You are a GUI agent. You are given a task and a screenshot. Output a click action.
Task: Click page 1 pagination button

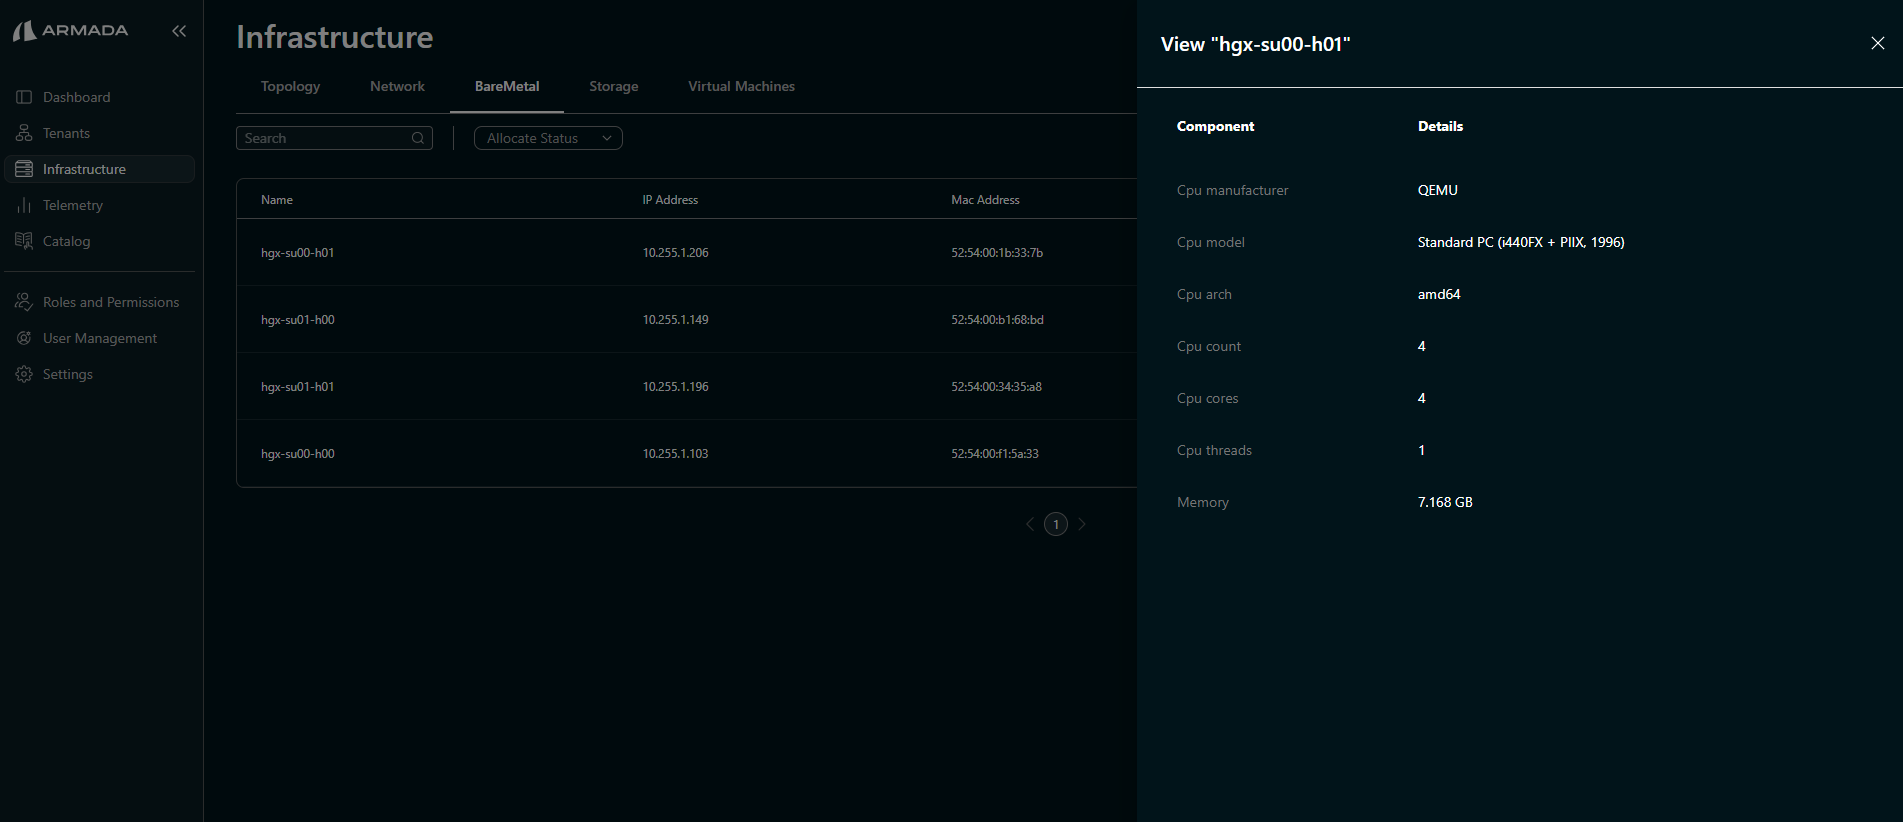(x=1056, y=524)
